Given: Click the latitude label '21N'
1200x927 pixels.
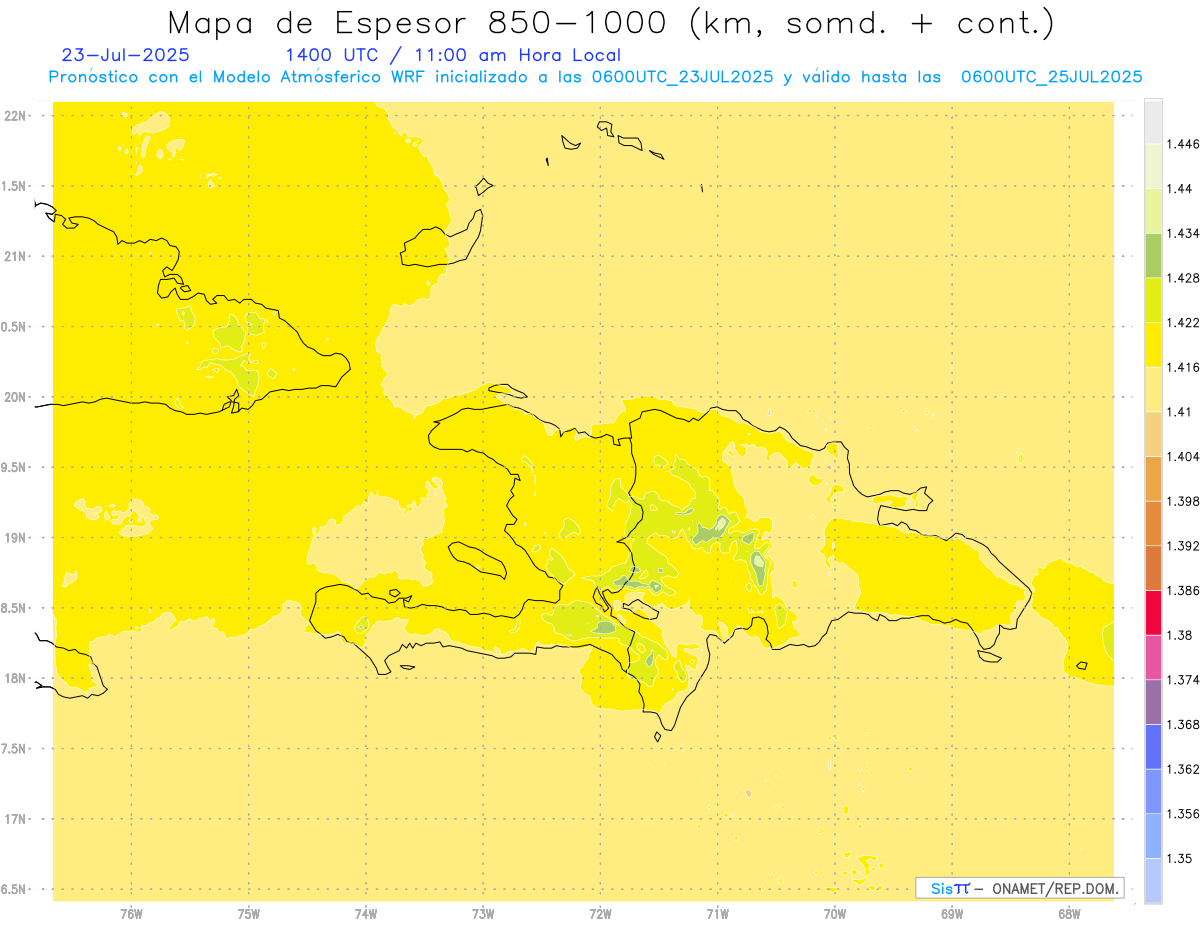Looking at the screenshot, I should pos(15,257).
